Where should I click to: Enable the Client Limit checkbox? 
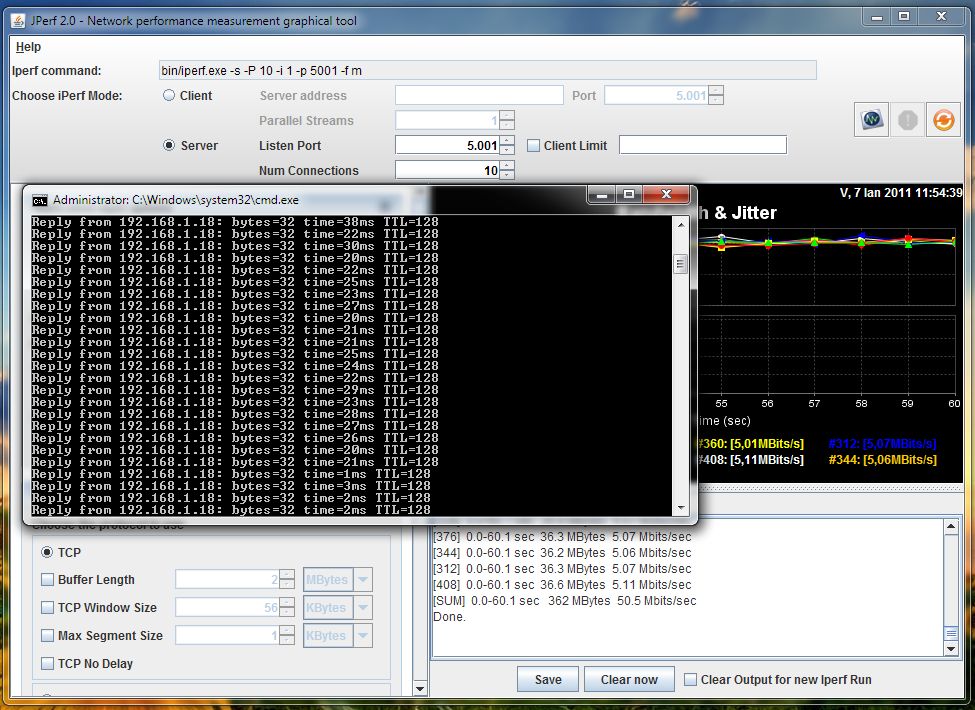point(533,146)
